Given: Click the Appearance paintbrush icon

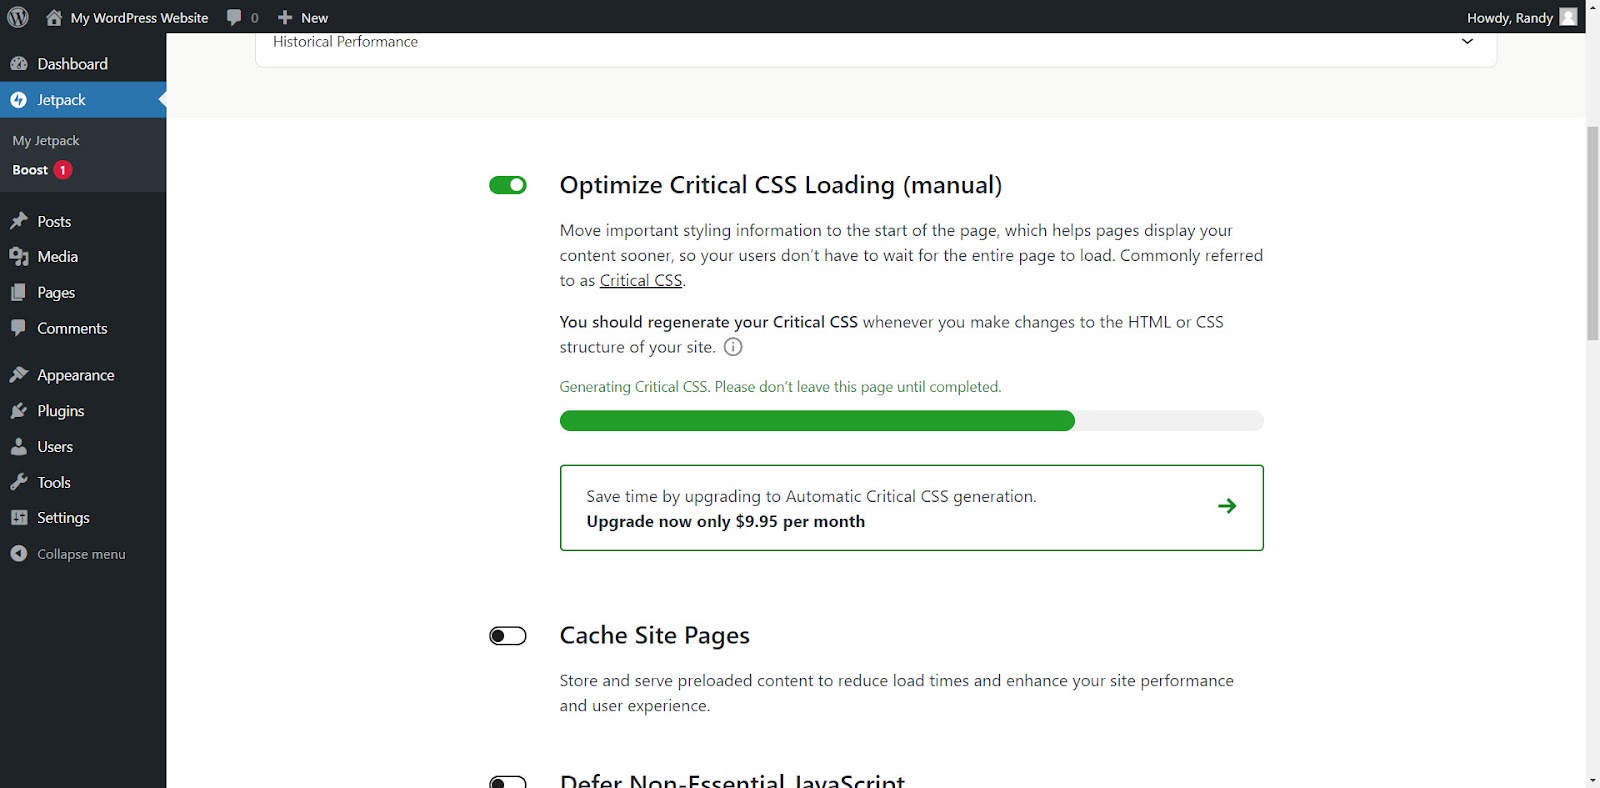Looking at the screenshot, I should tap(19, 375).
